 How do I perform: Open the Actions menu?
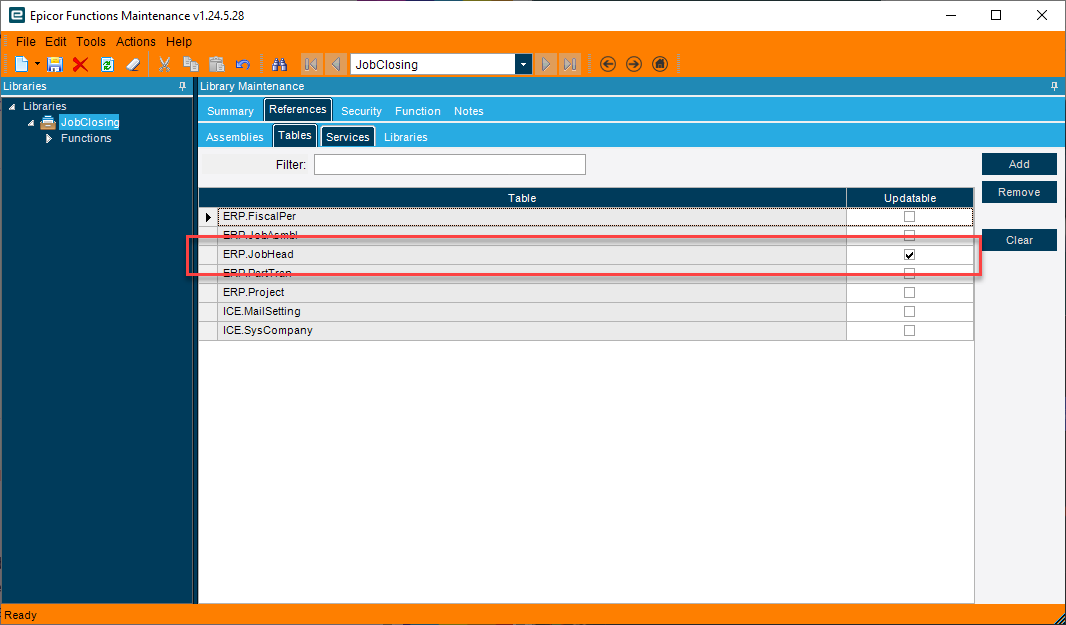[135, 41]
